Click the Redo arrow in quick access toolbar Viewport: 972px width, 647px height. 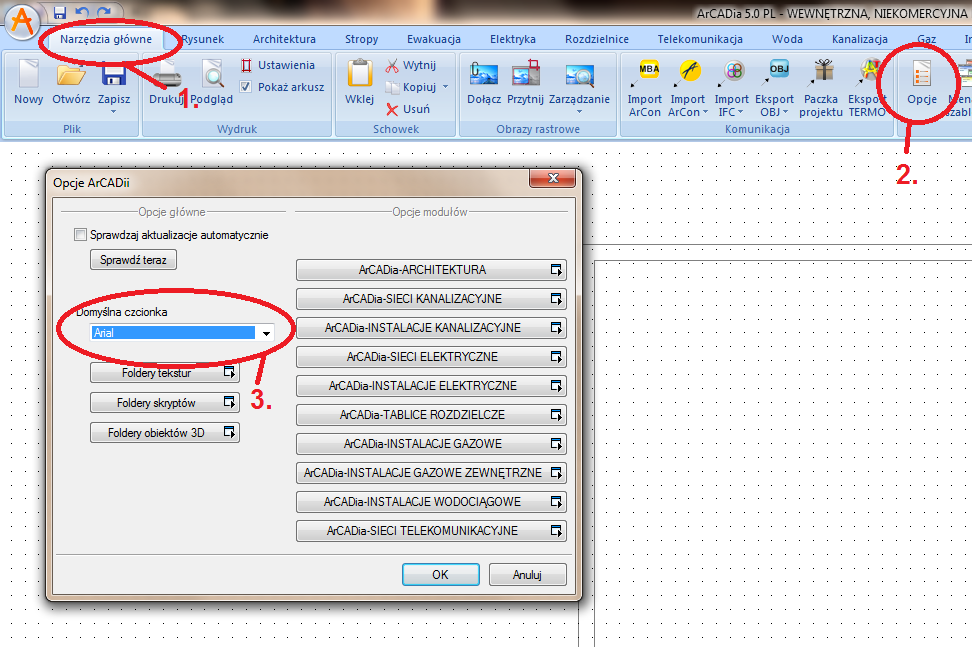pyautogui.click(x=104, y=12)
